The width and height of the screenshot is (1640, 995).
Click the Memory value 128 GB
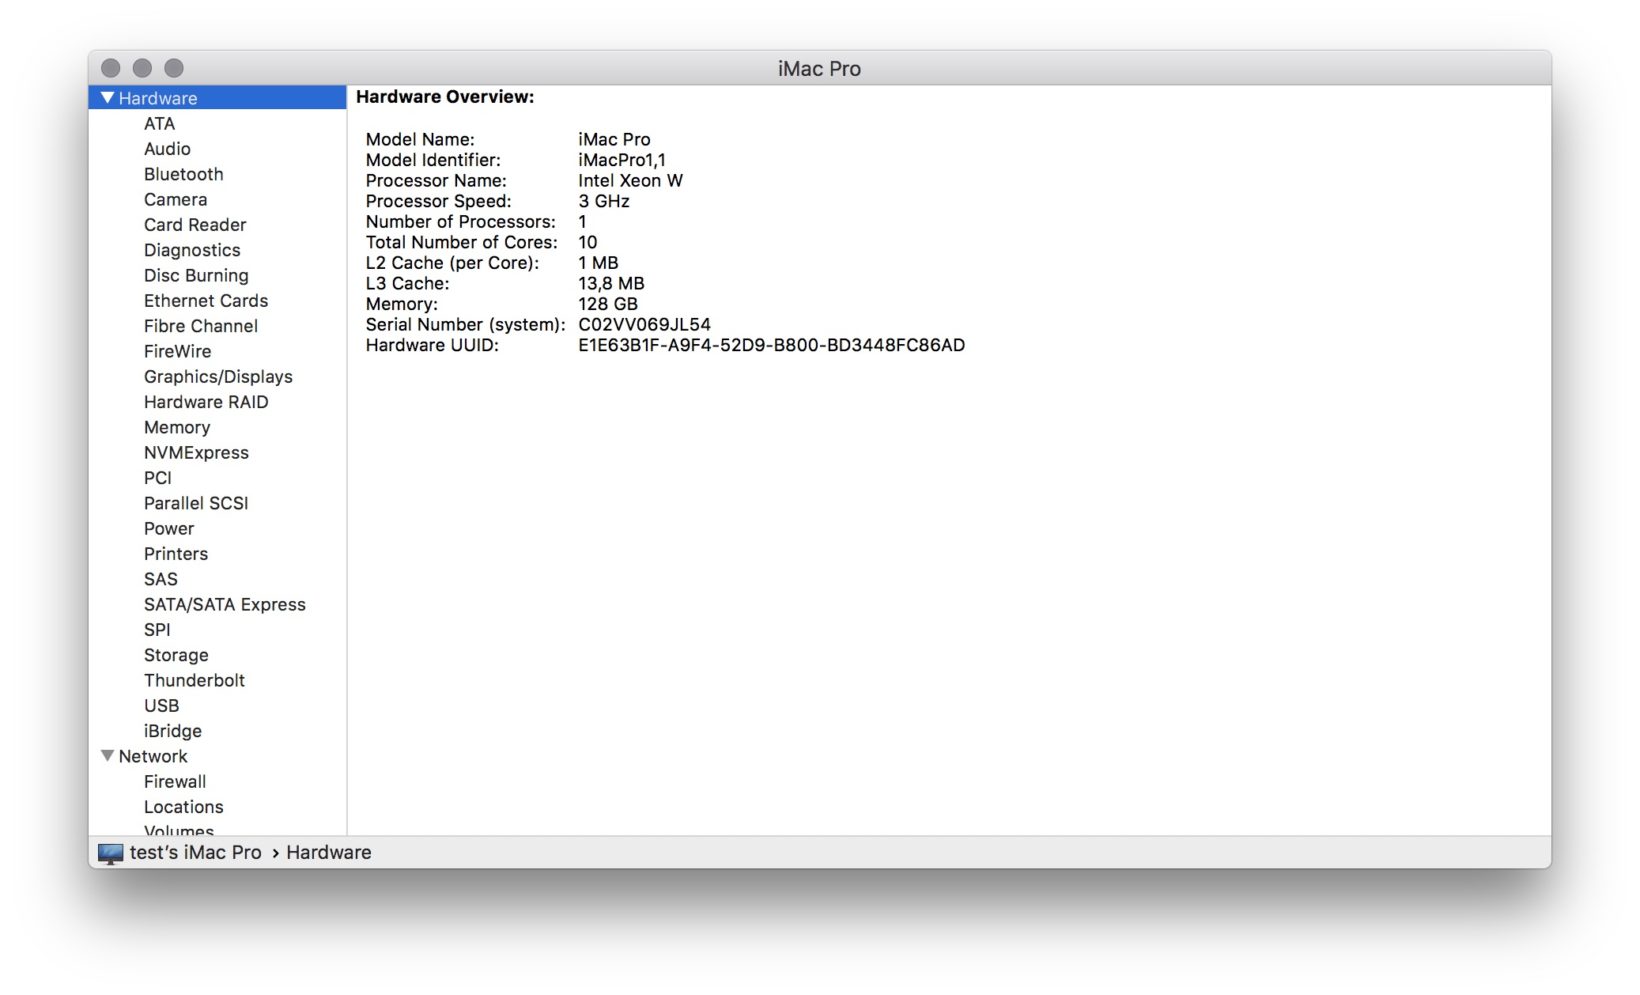[x=608, y=304]
